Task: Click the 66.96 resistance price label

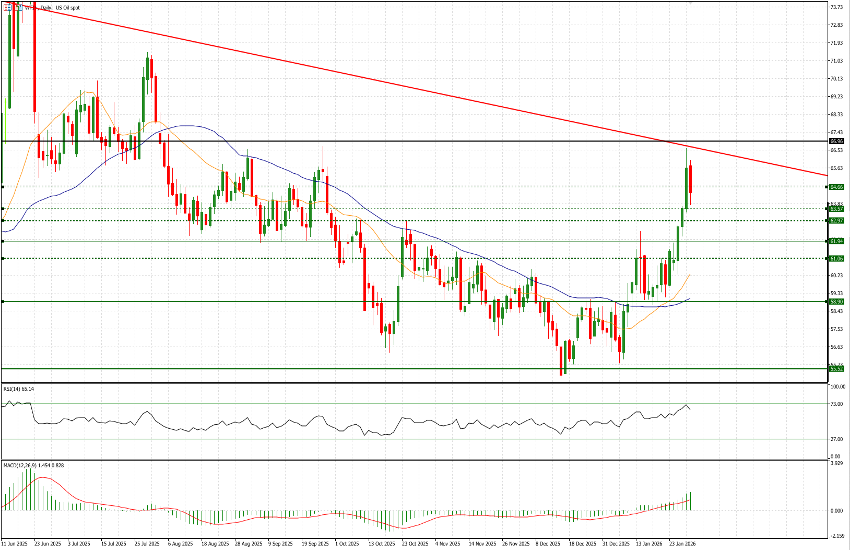Action: (x=837, y=141)
